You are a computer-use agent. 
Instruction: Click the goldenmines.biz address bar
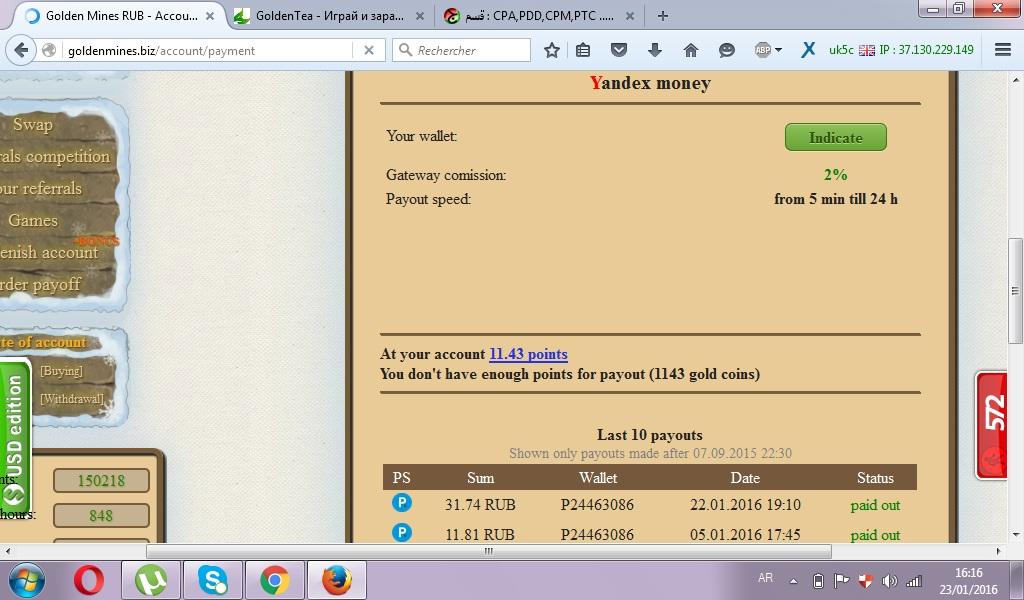click(x=209, y=50)
